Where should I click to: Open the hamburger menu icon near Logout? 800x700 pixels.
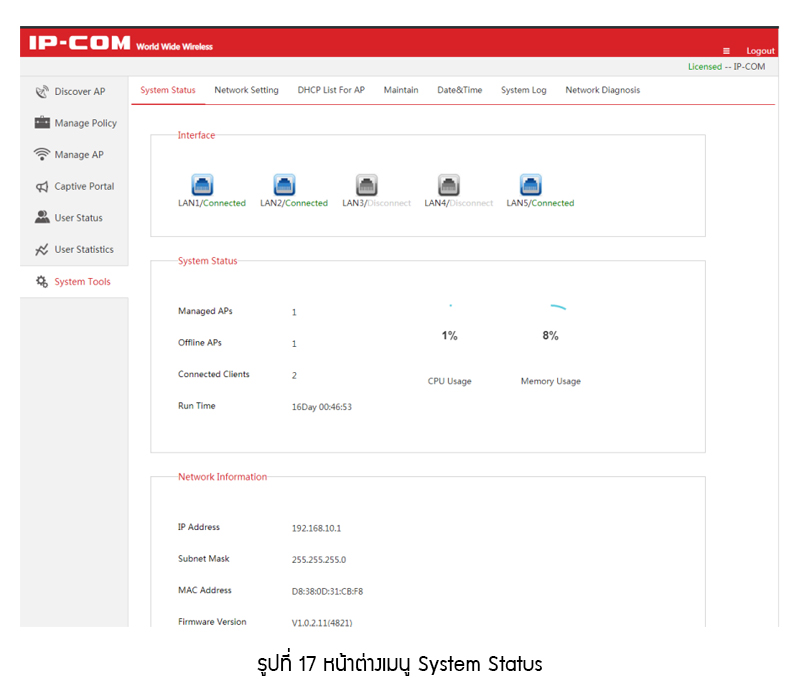click(x=726, y=51)
